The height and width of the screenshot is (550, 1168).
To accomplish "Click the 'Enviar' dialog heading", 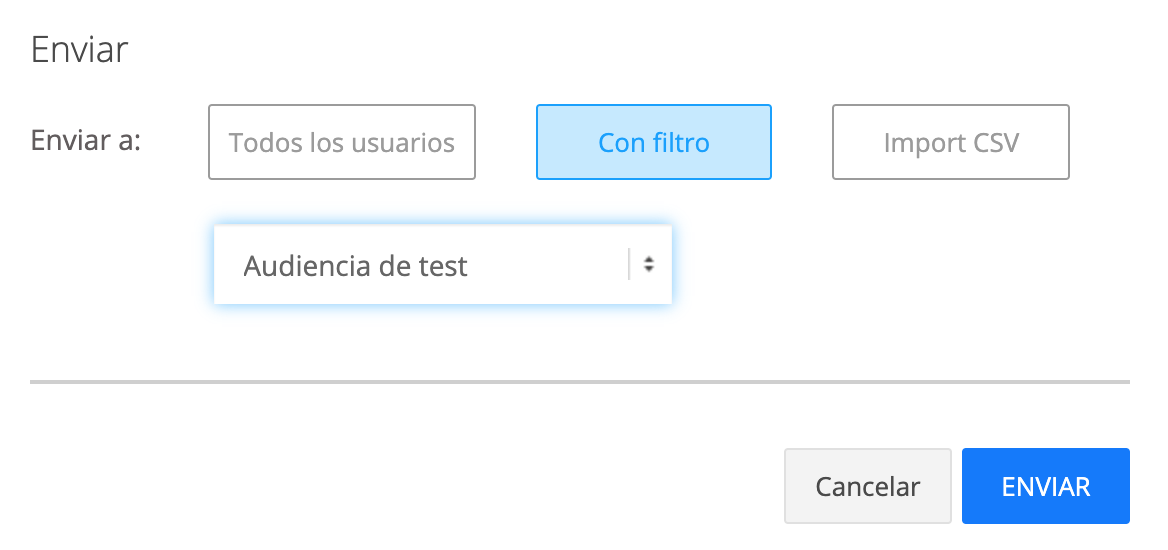I will tap(80, 49).
